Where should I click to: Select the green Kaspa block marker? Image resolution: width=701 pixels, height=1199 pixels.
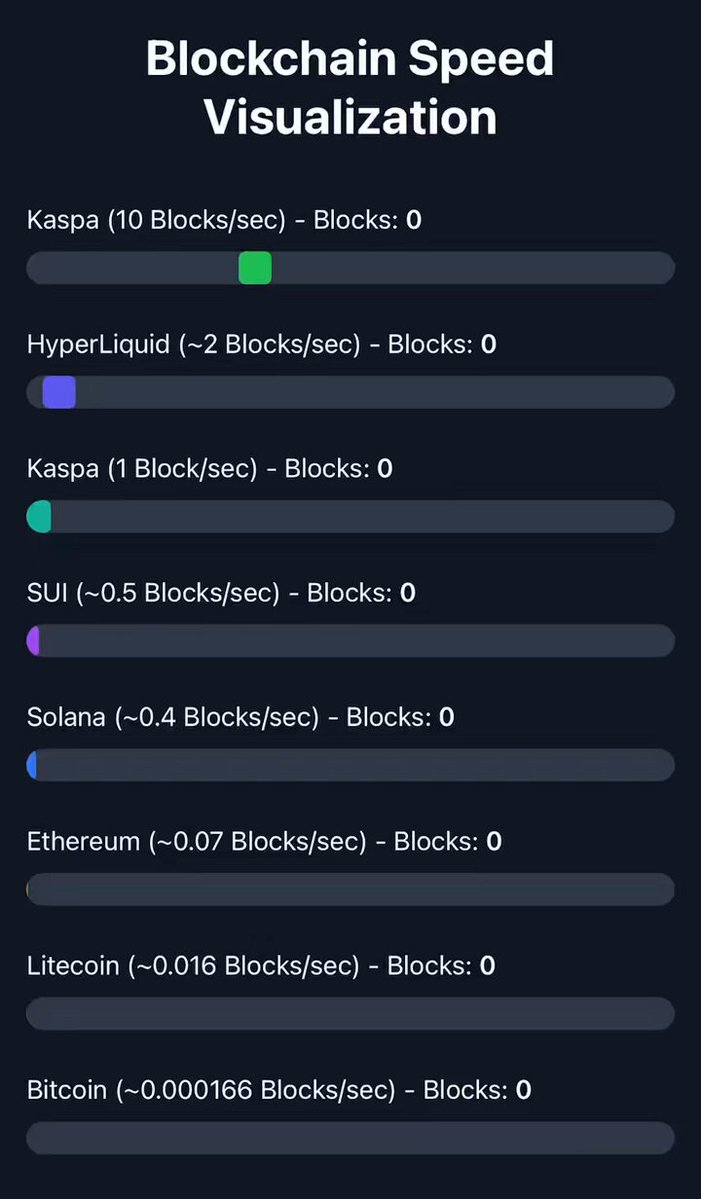(x=254, y=268)
